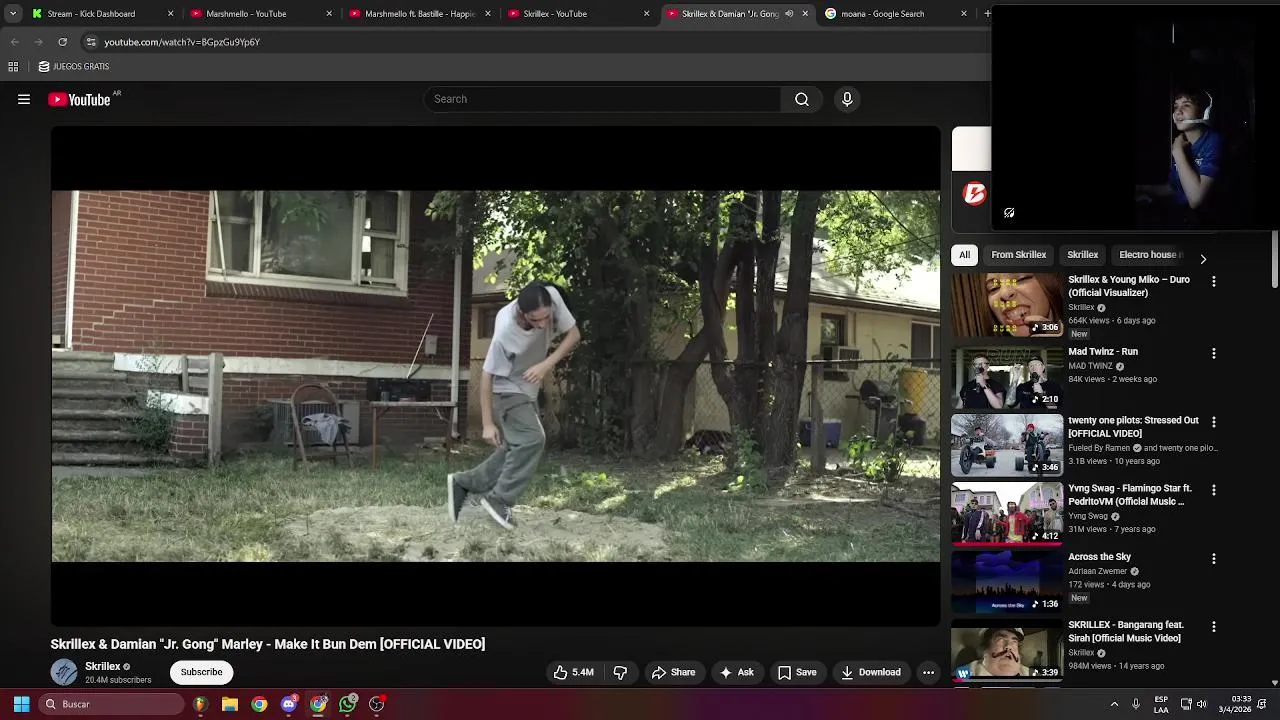Click the search magnifier button
The image size is (1280, 720).
pos(802,99)
